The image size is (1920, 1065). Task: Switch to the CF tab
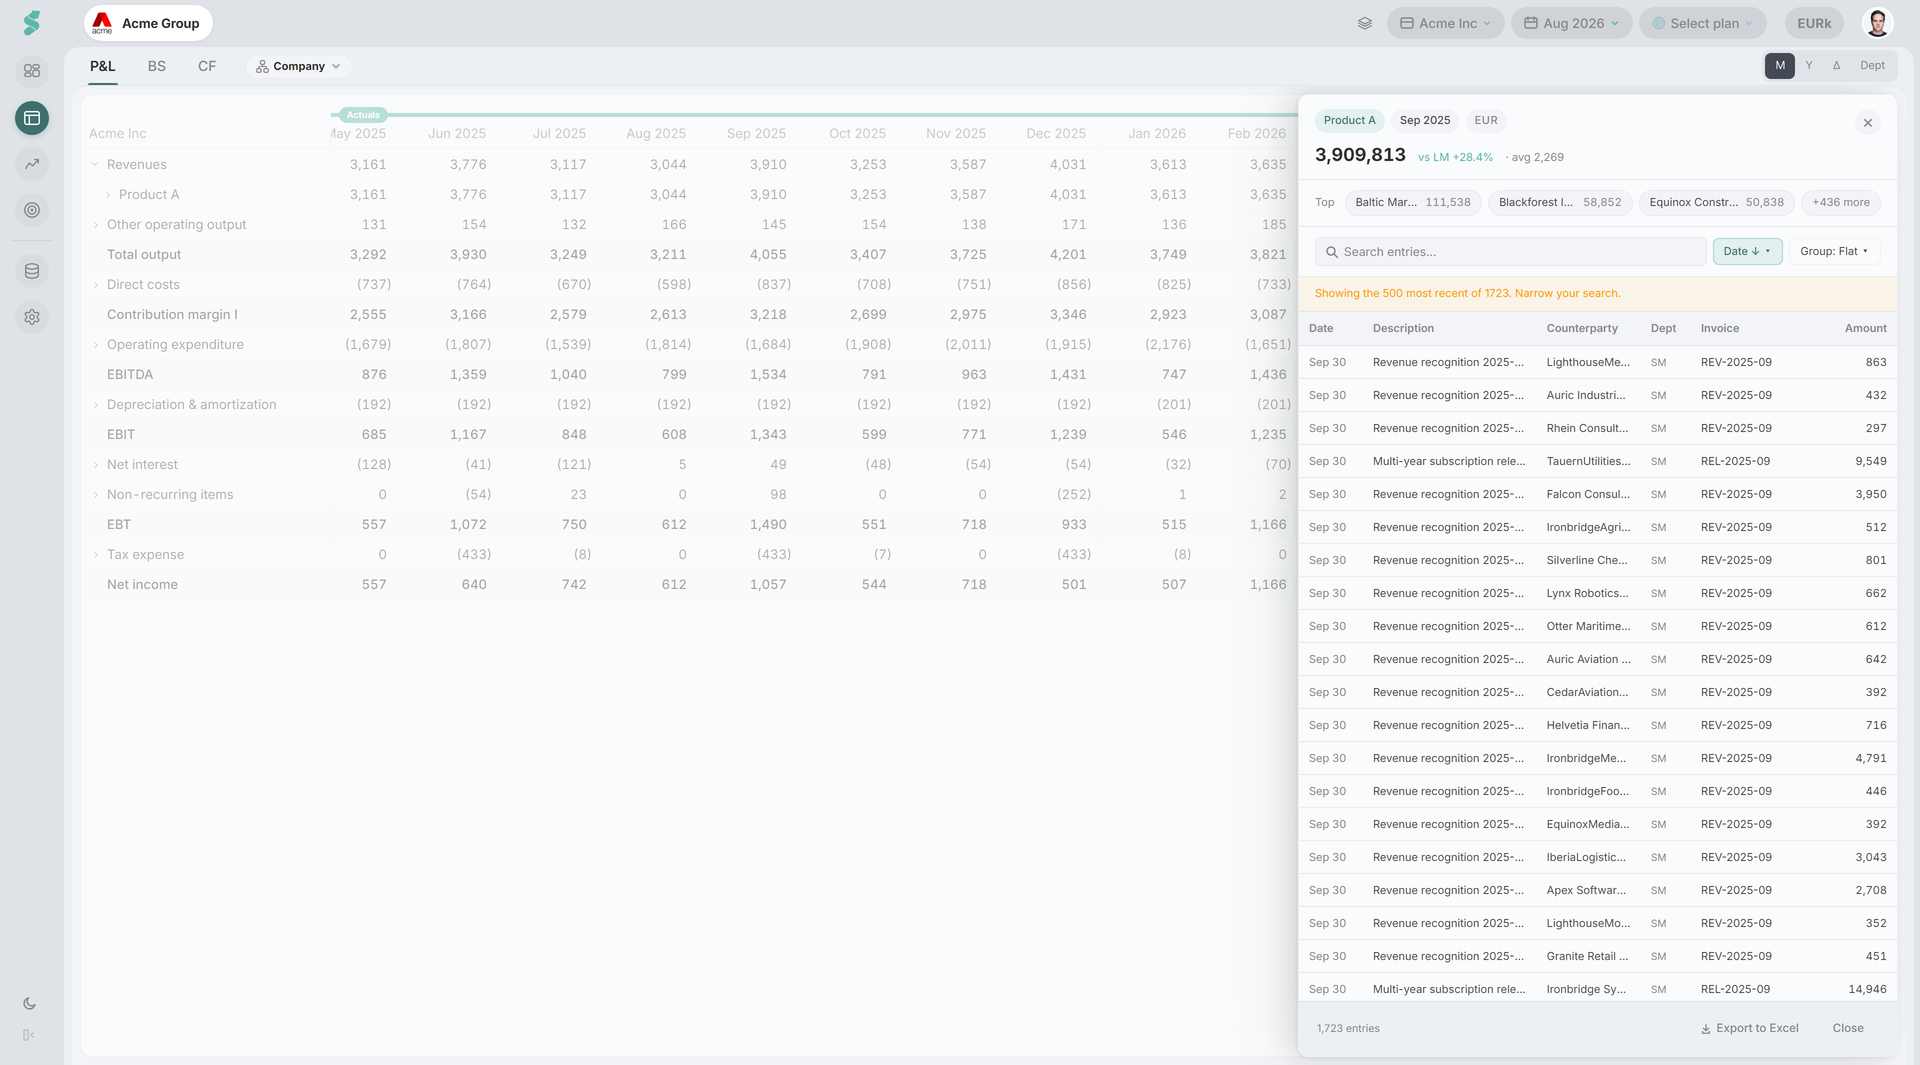207,66
